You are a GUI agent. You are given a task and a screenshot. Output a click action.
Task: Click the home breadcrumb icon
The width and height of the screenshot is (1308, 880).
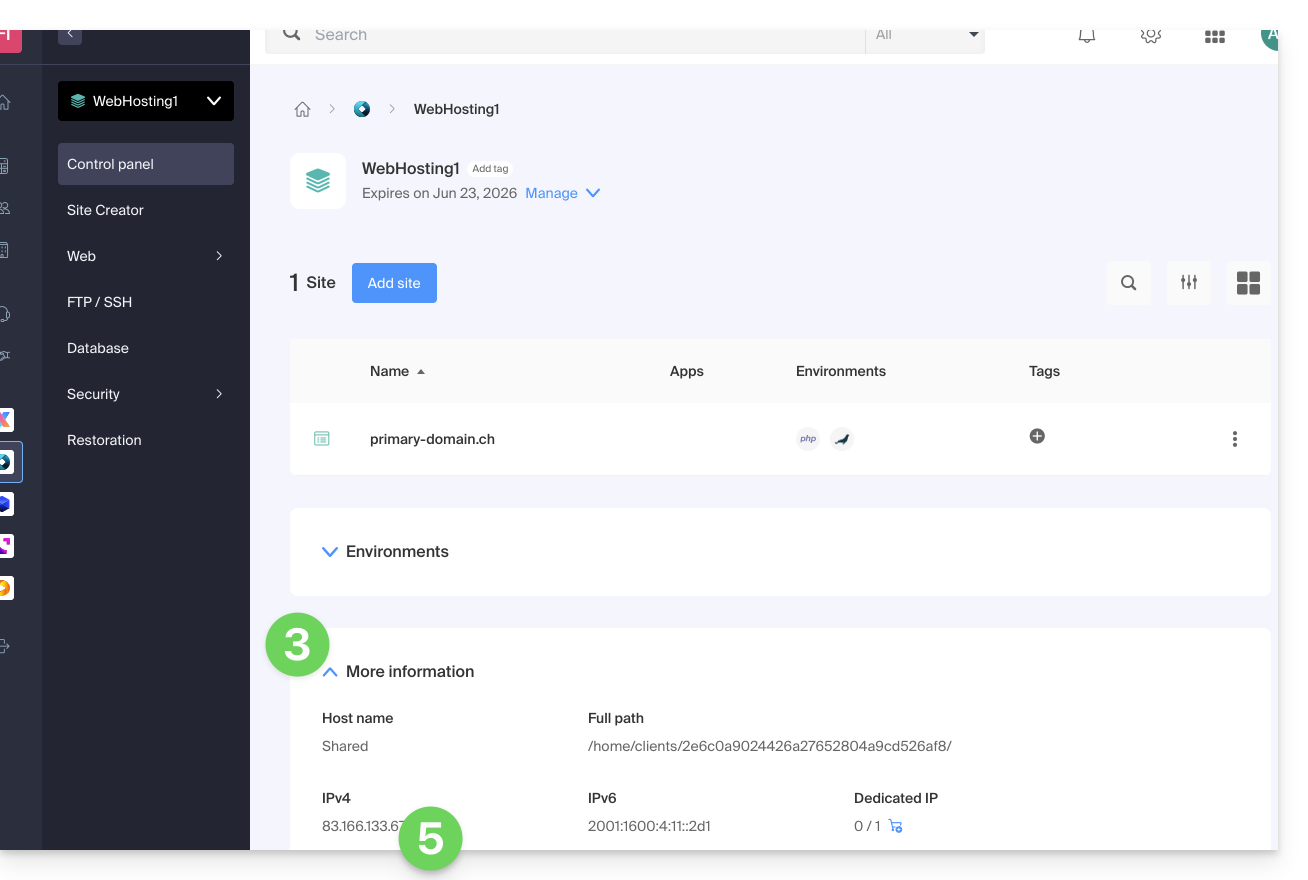302,110
